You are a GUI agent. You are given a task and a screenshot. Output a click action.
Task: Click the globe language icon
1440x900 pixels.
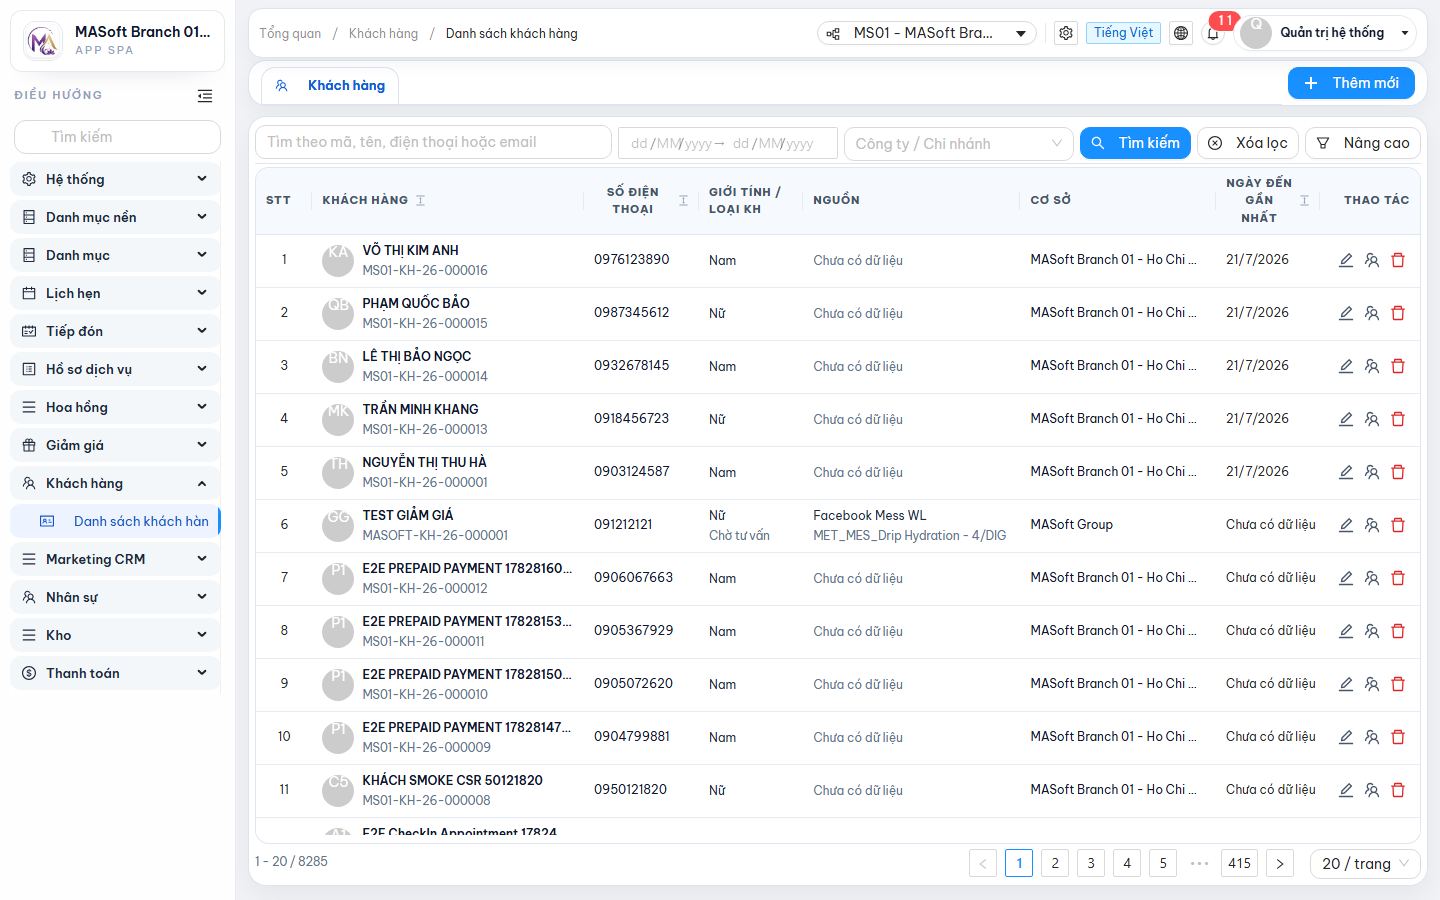click(1181, 33)
